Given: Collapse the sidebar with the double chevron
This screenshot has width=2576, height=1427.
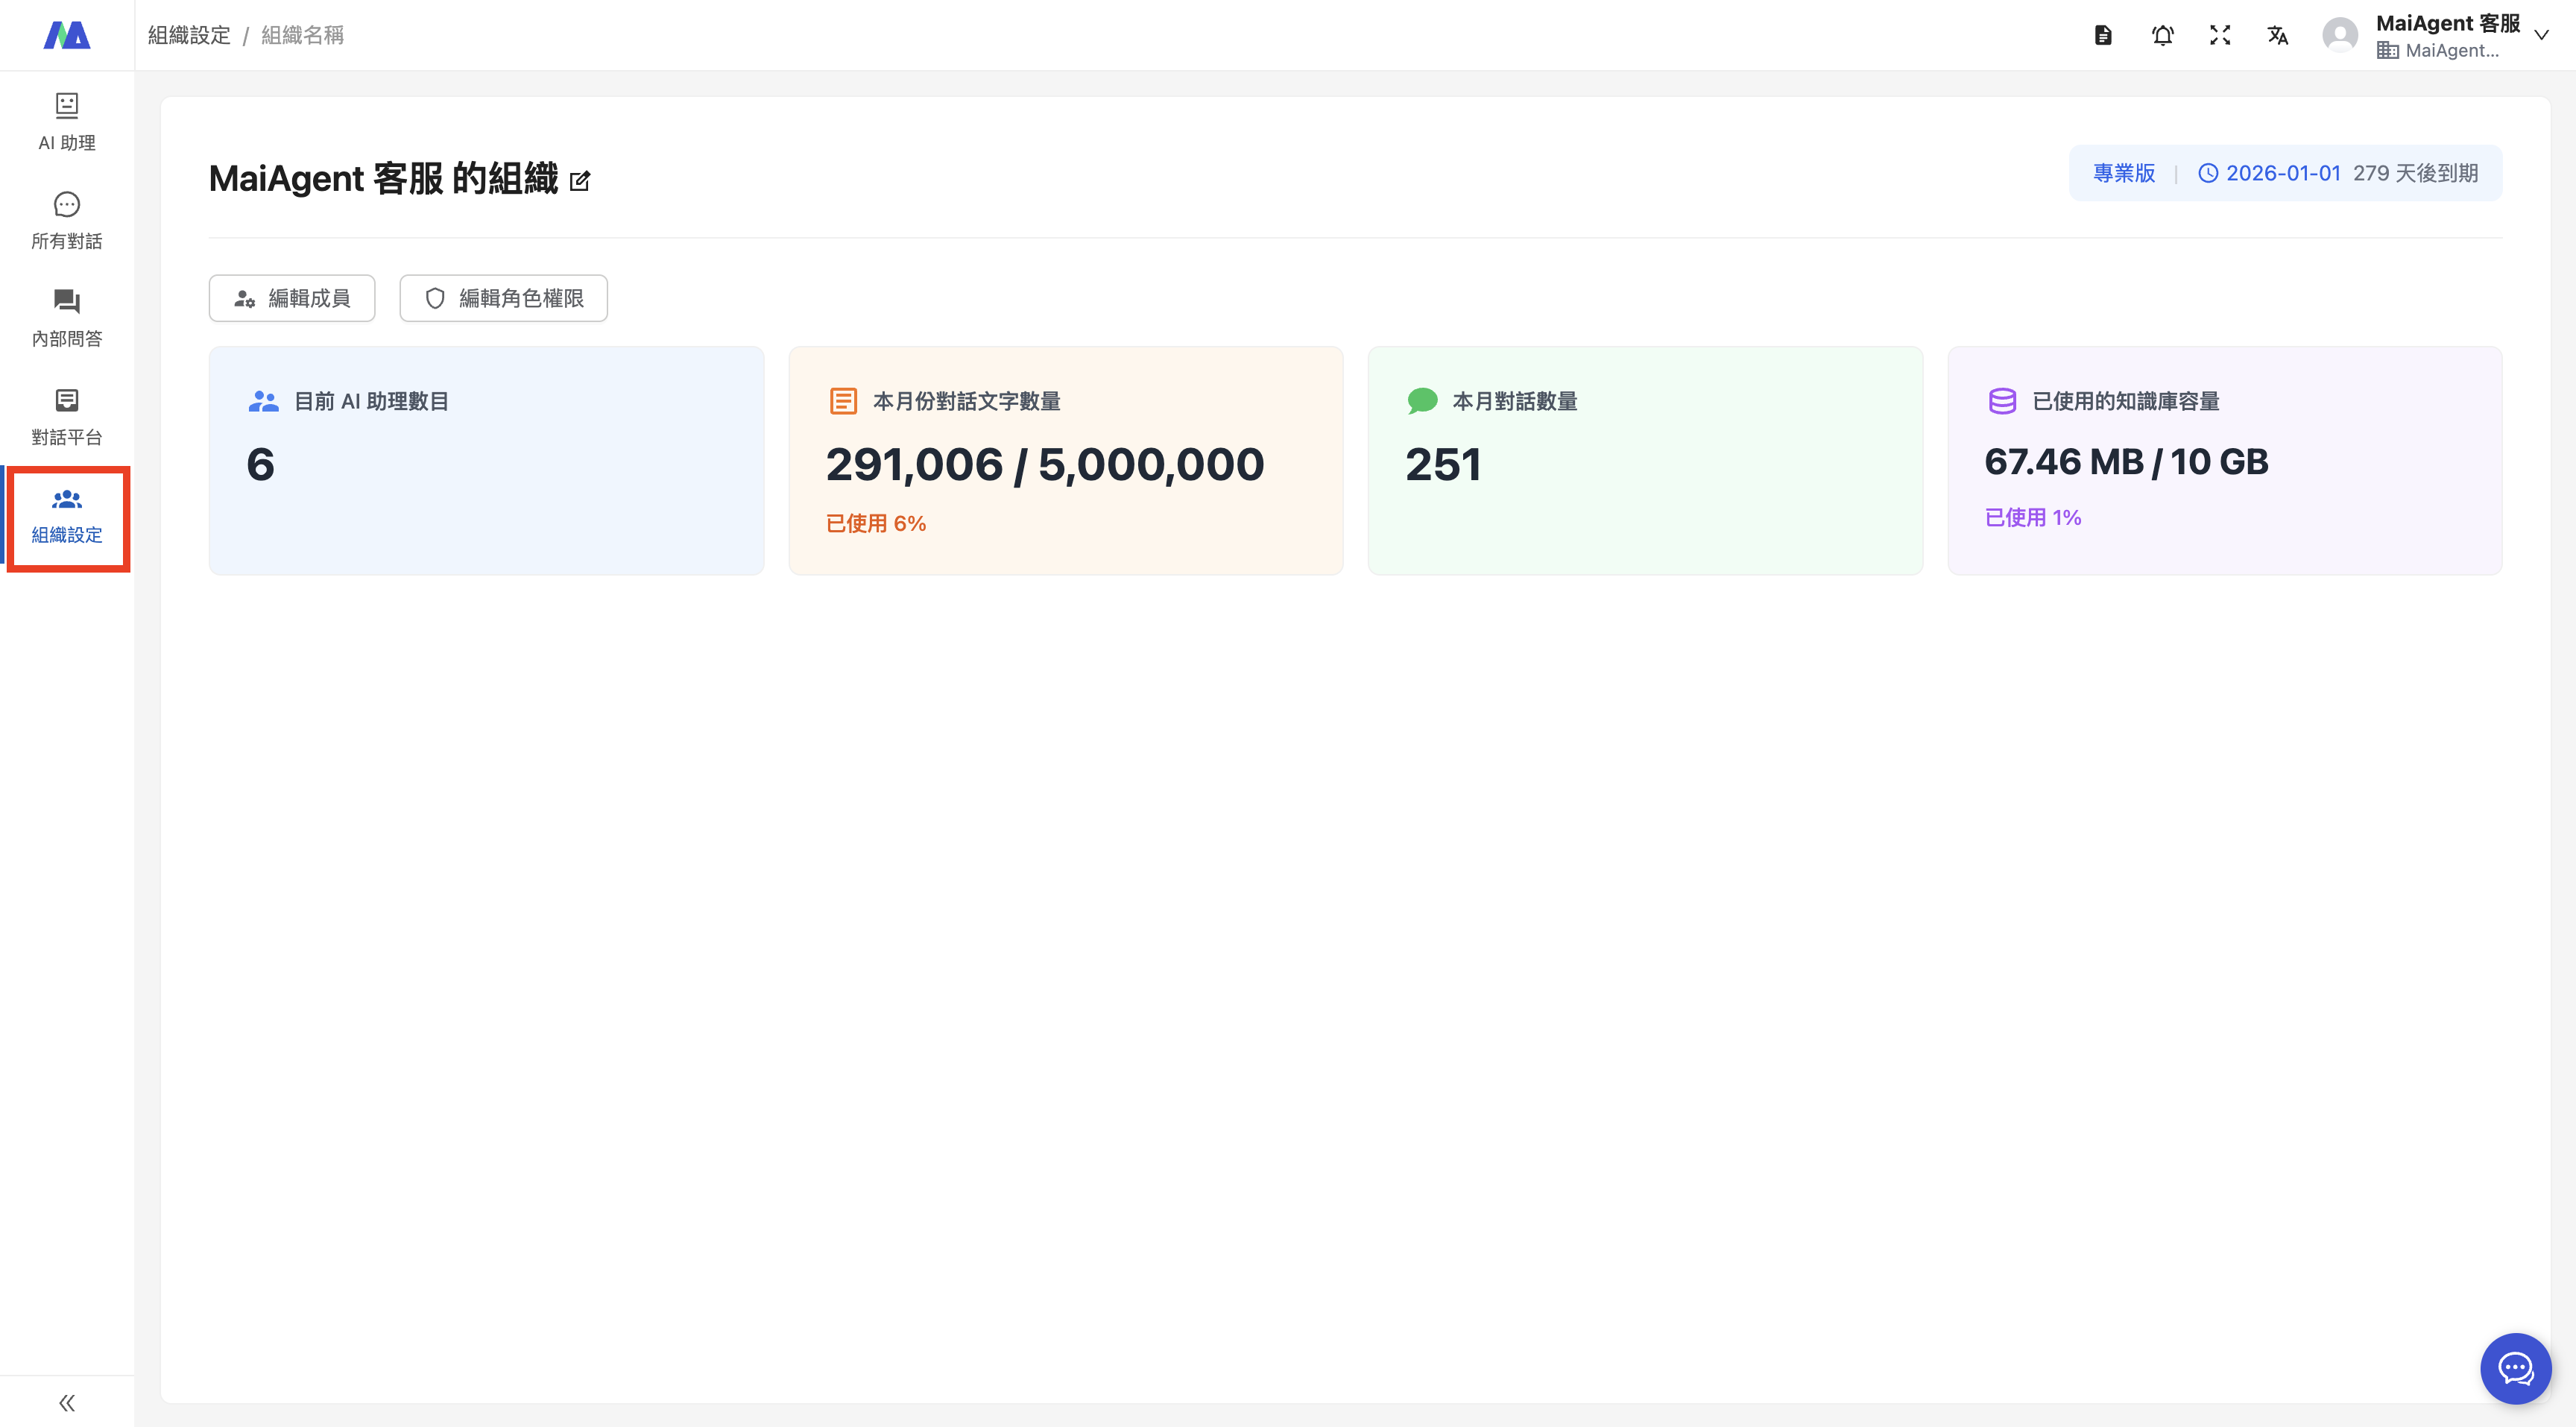Looking at the screenshot, I should (67, 1402).
